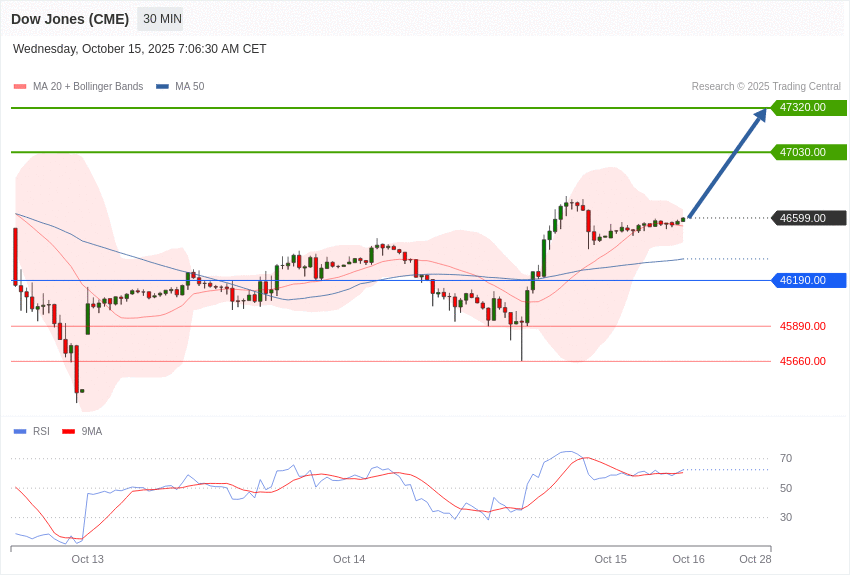850x576 pixels.
Task: Click the 30 MIN timeframe badge
Action: click(x=162, y=19)
